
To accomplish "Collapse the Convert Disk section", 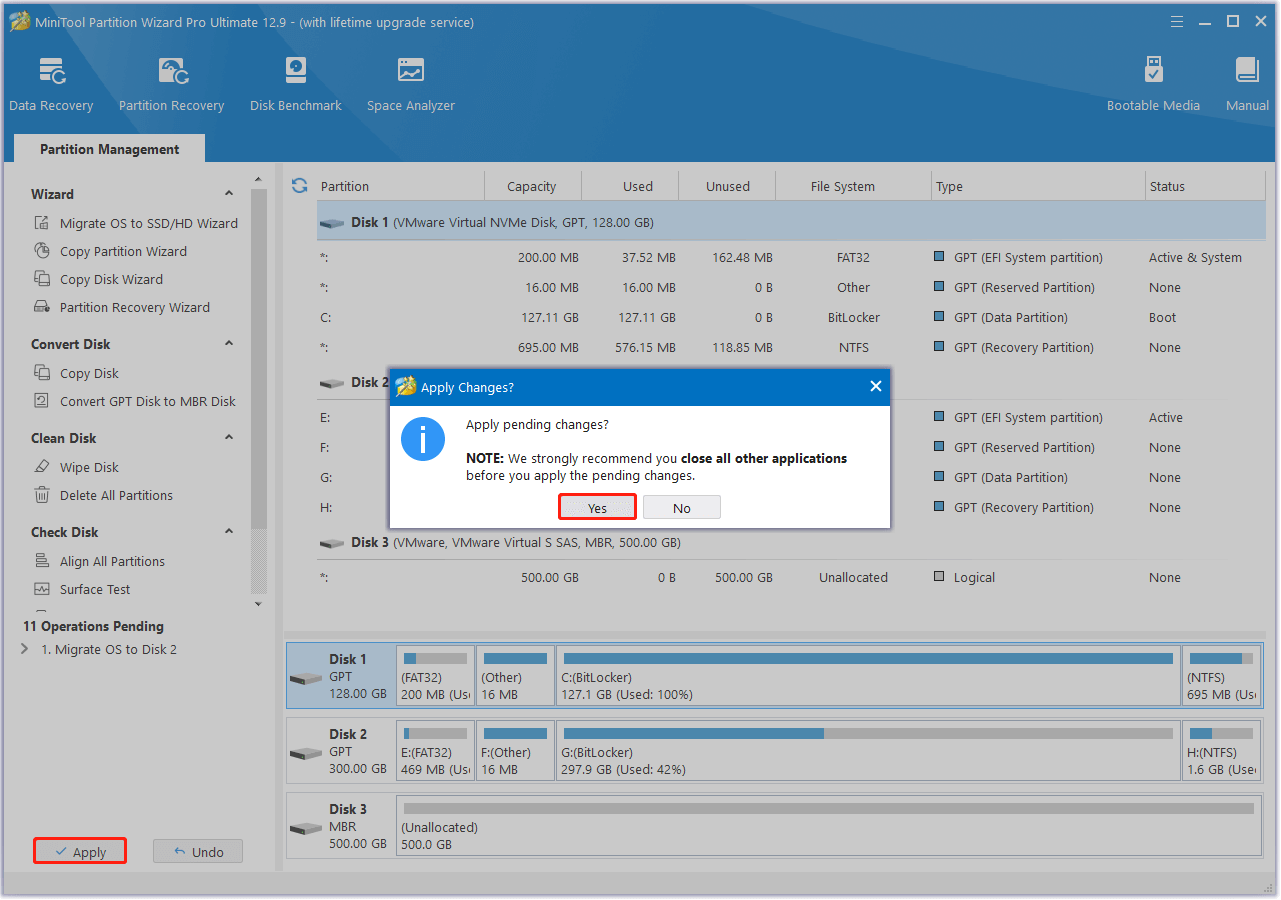I will (x=229, y=344).
